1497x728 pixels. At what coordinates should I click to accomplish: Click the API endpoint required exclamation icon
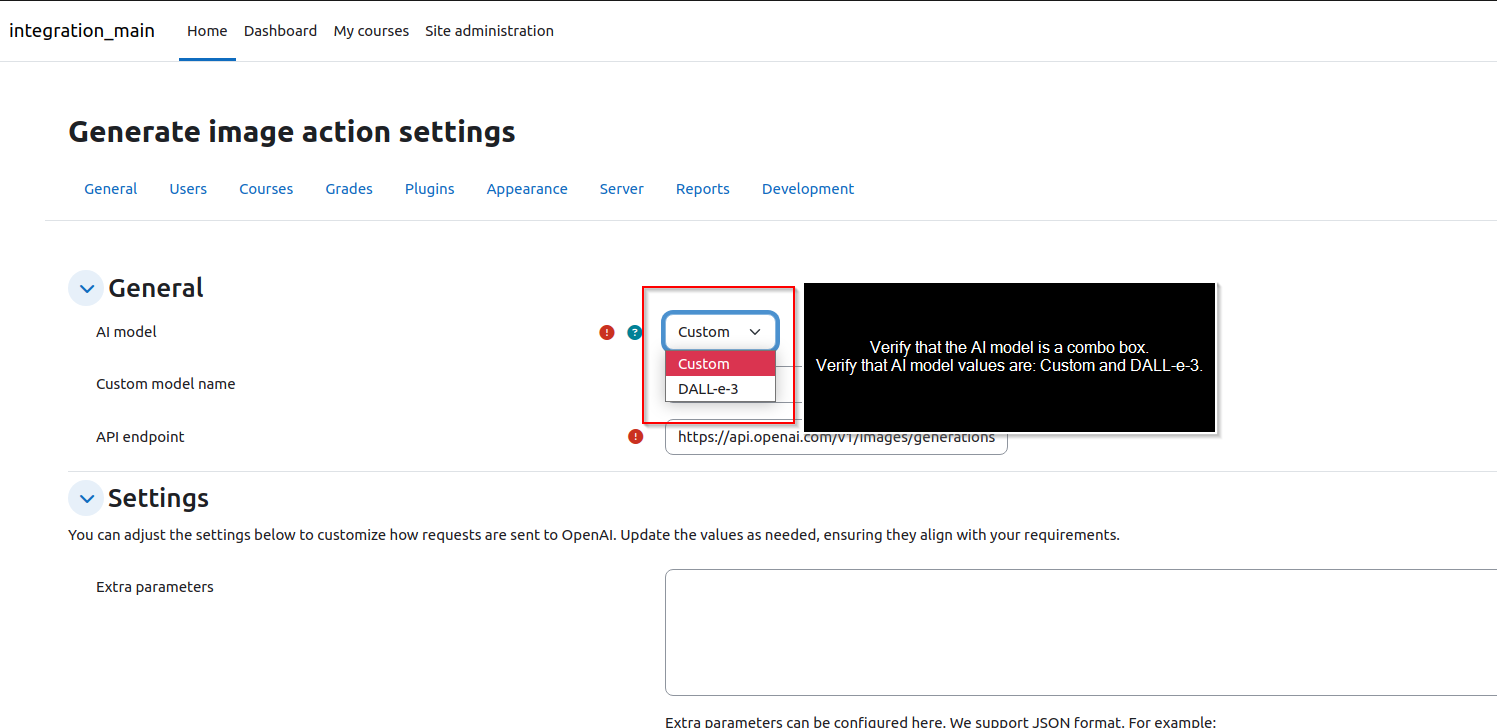click(x=636, y=437)
